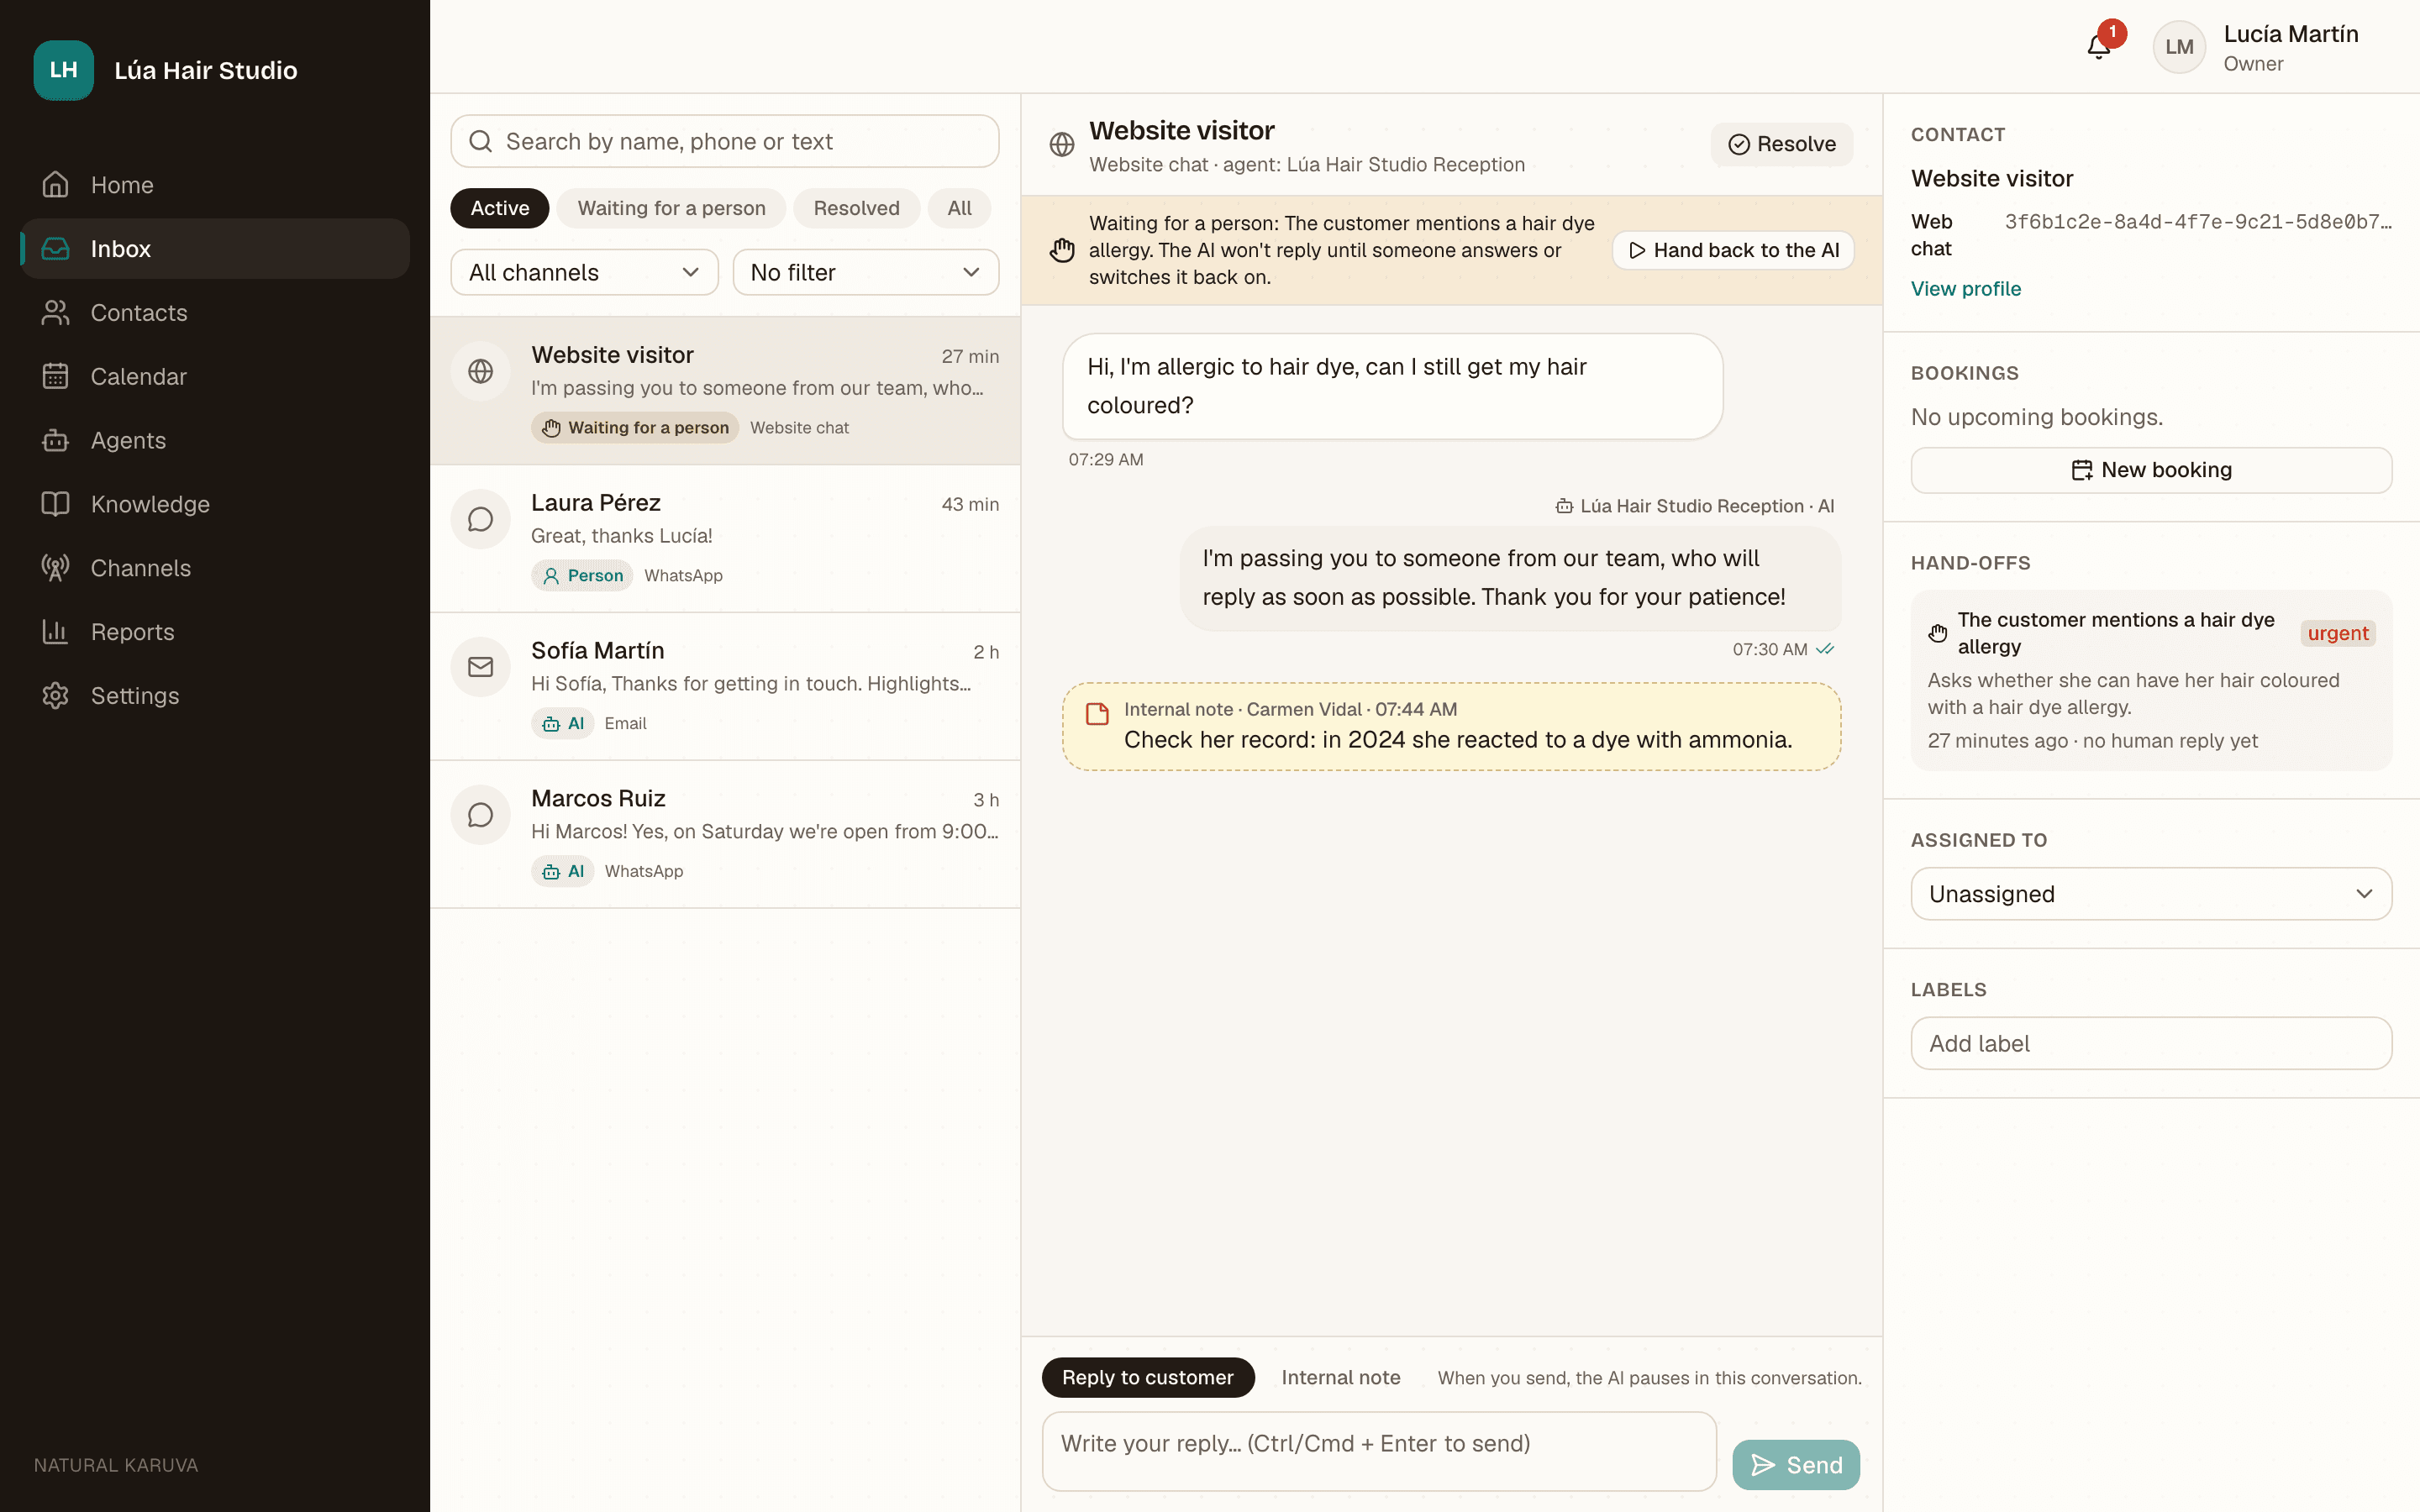Go to Home in sidebar

[215, 185]
